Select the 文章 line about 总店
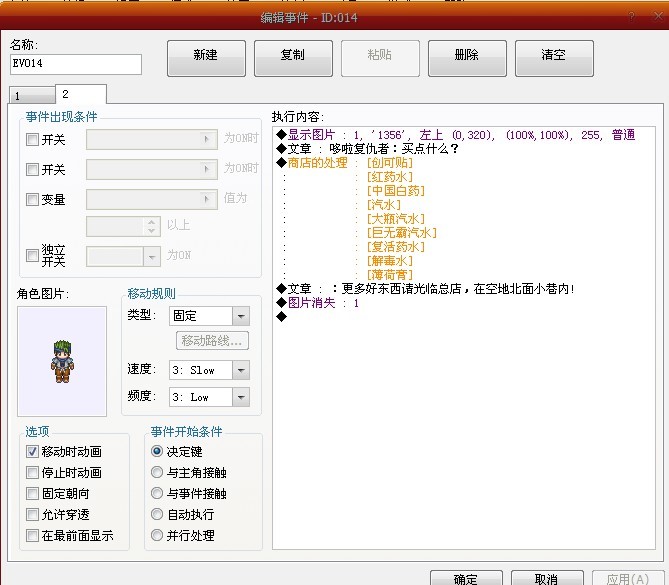 [x=425, y=289]
